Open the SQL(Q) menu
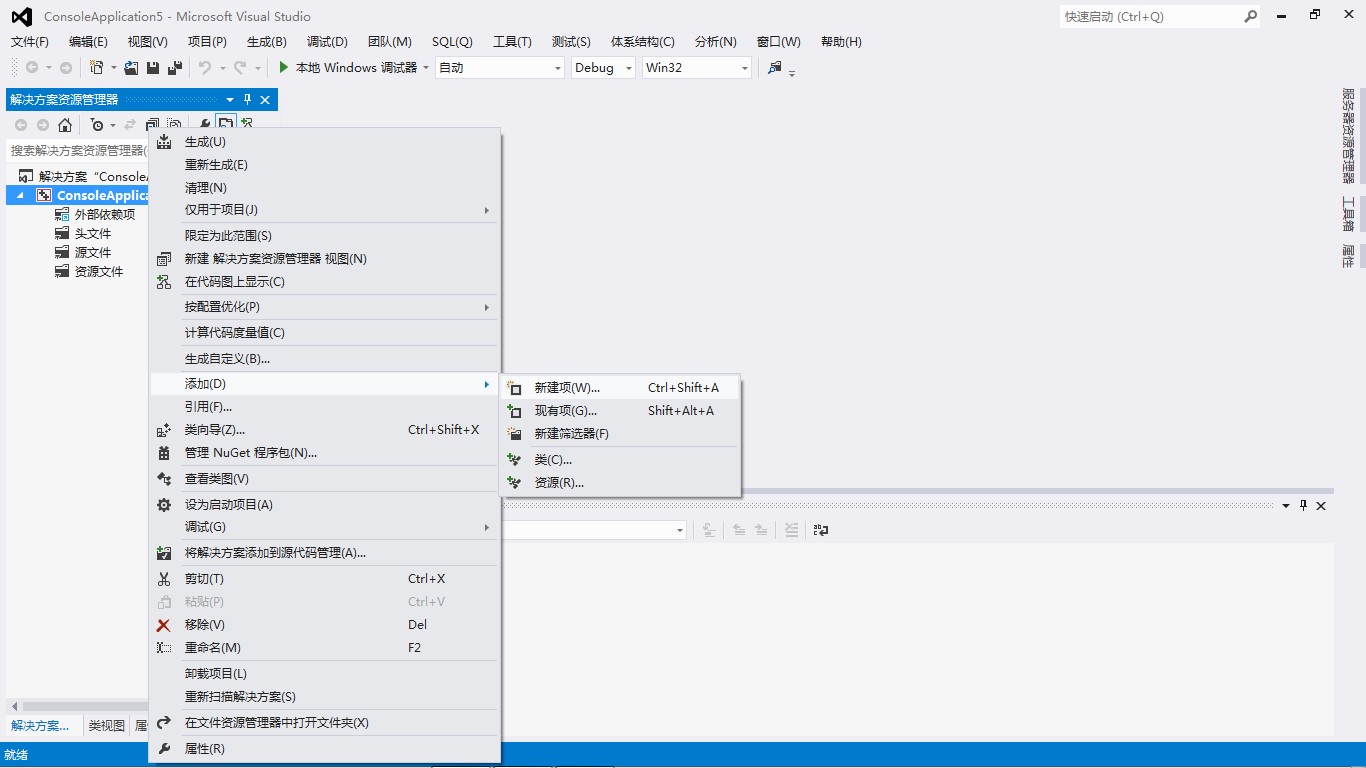Viewport: 1366px width, 768px height. 452,42
